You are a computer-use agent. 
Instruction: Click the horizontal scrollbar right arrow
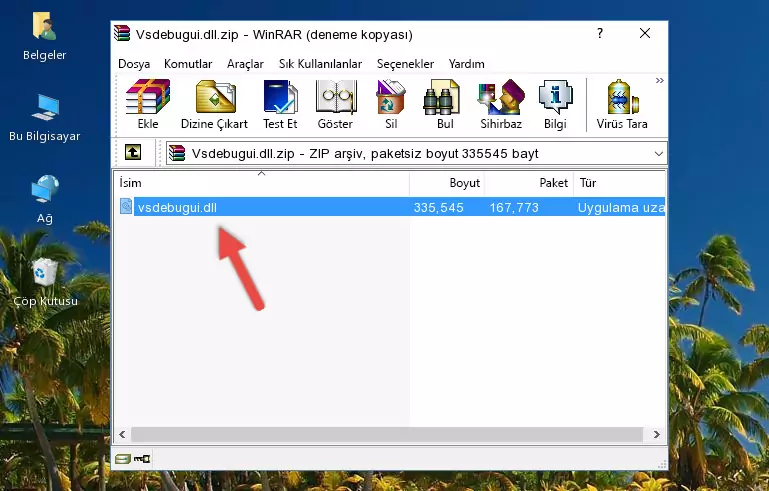657,435
